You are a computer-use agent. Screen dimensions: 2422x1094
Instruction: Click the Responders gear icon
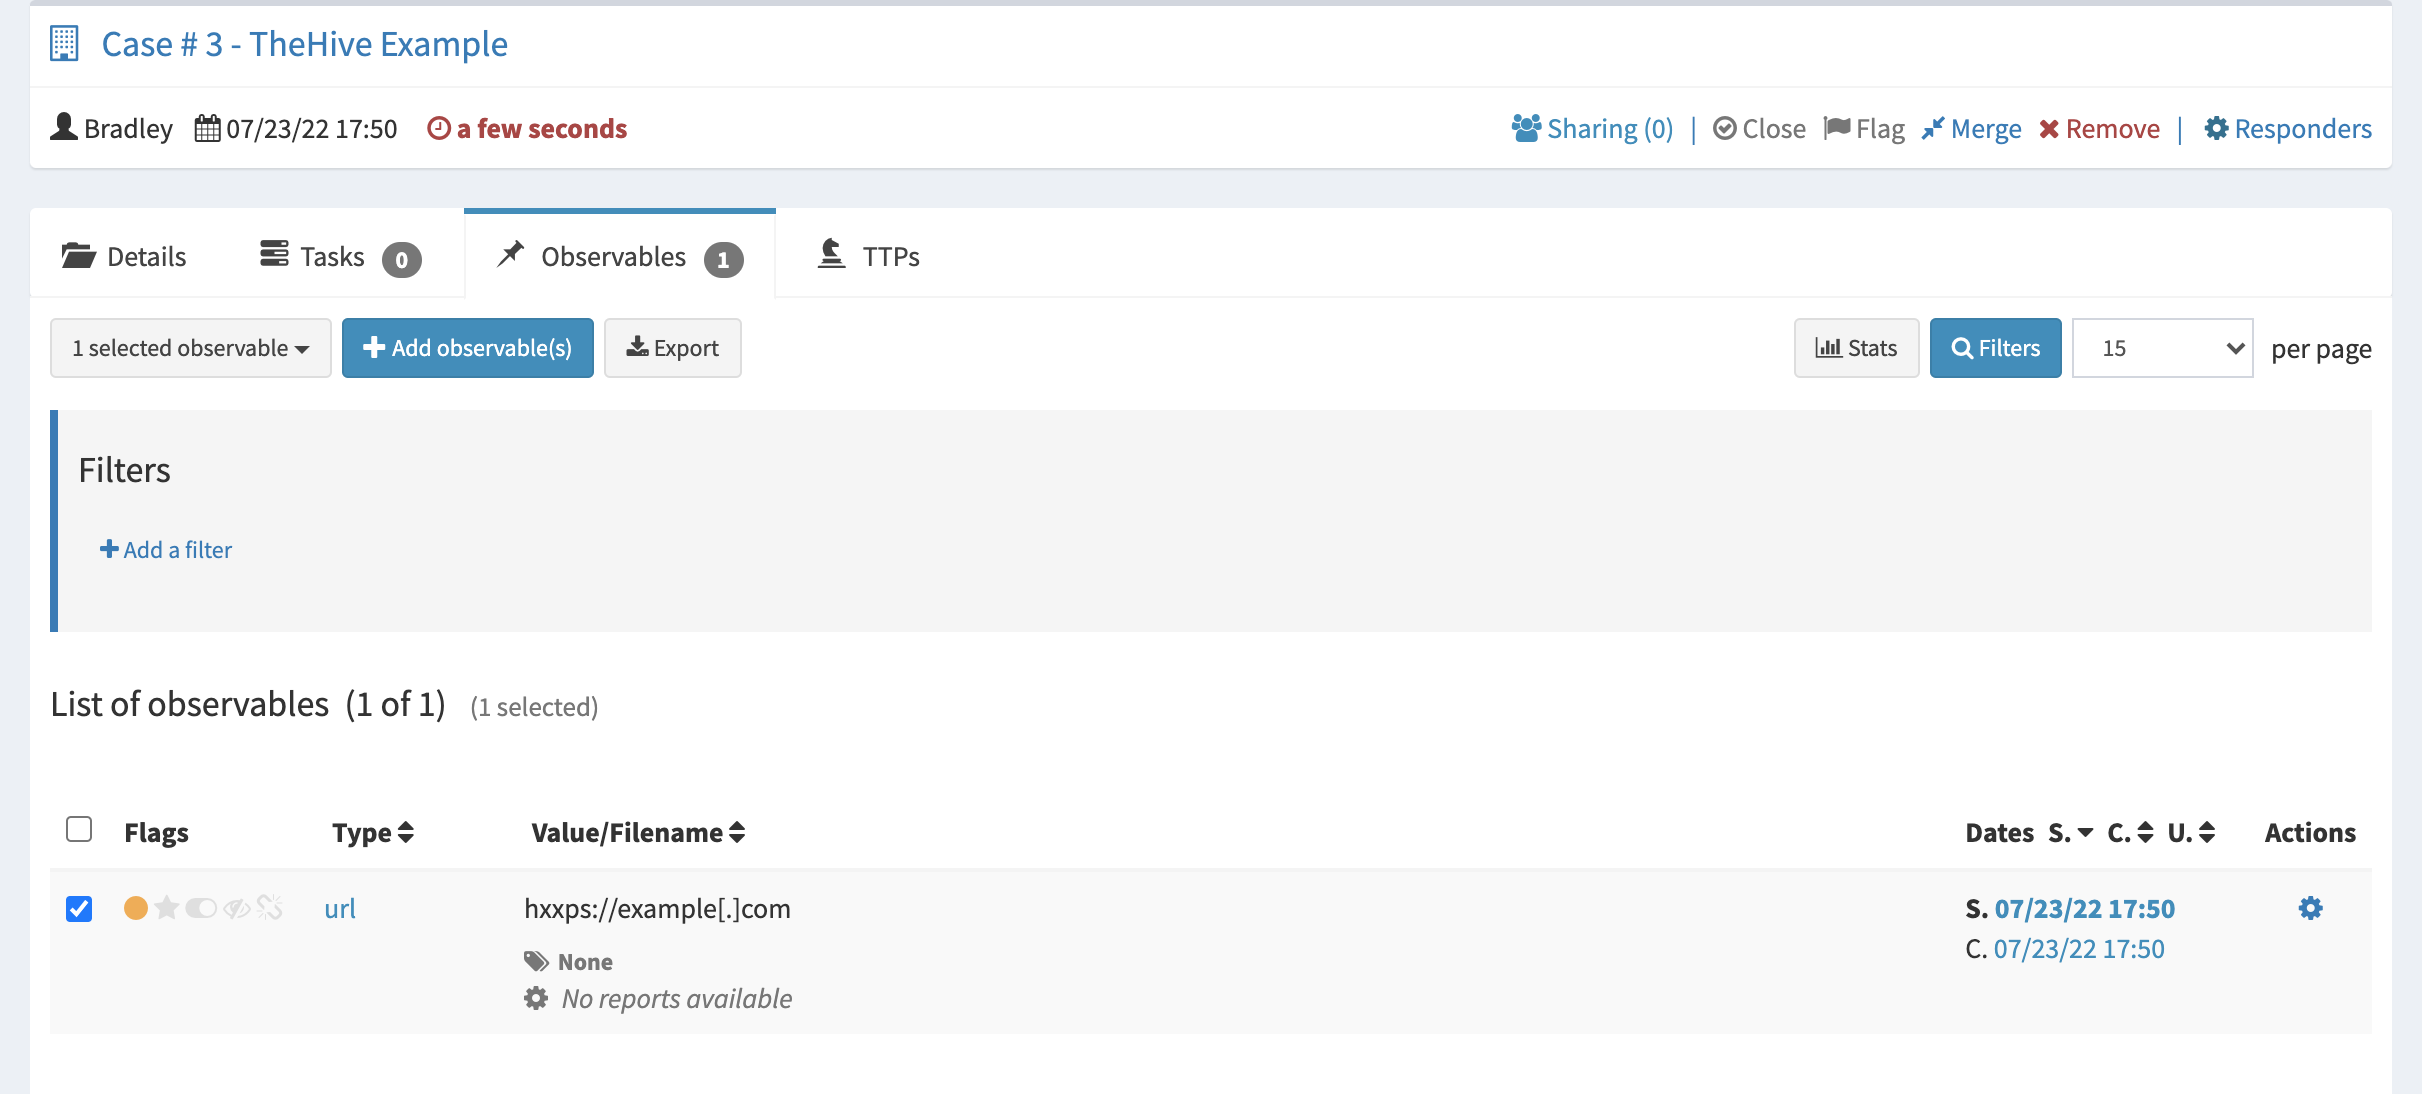click(x=2216, y=128)
